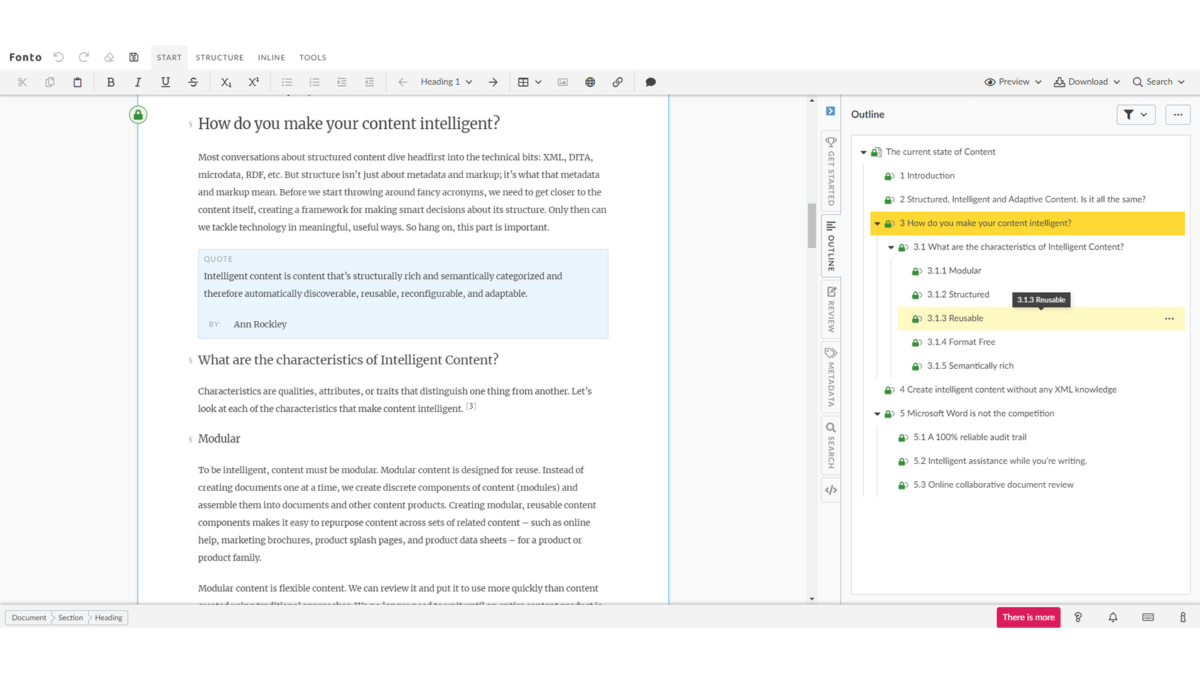Click the paste clipboard icon
This screenshot has width=1200, height=673.
click(x=77, y=82)
